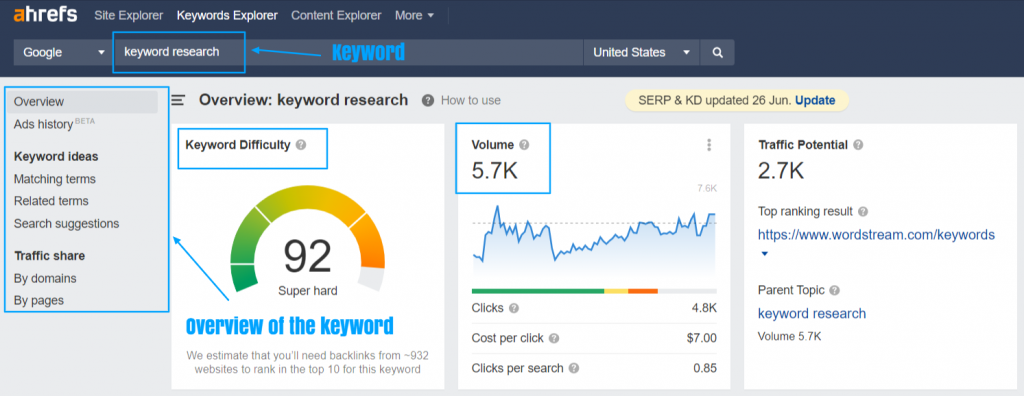Open the Google search engine dropdown
1024x396 pixels.
pos(63,52)
